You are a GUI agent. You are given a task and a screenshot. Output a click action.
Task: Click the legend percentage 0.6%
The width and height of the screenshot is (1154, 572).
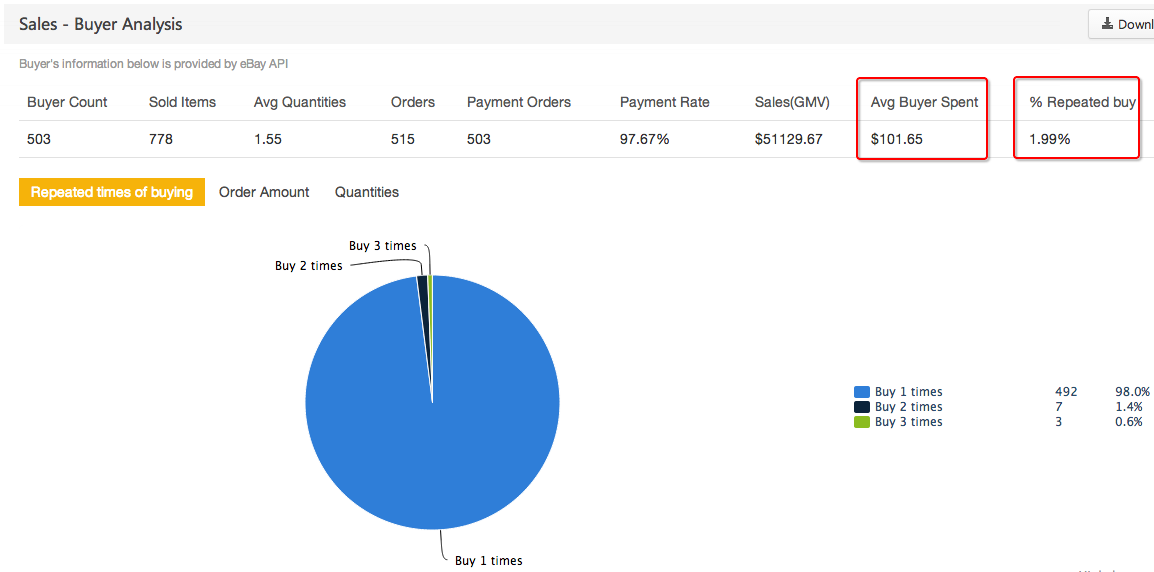(1130, 423)
